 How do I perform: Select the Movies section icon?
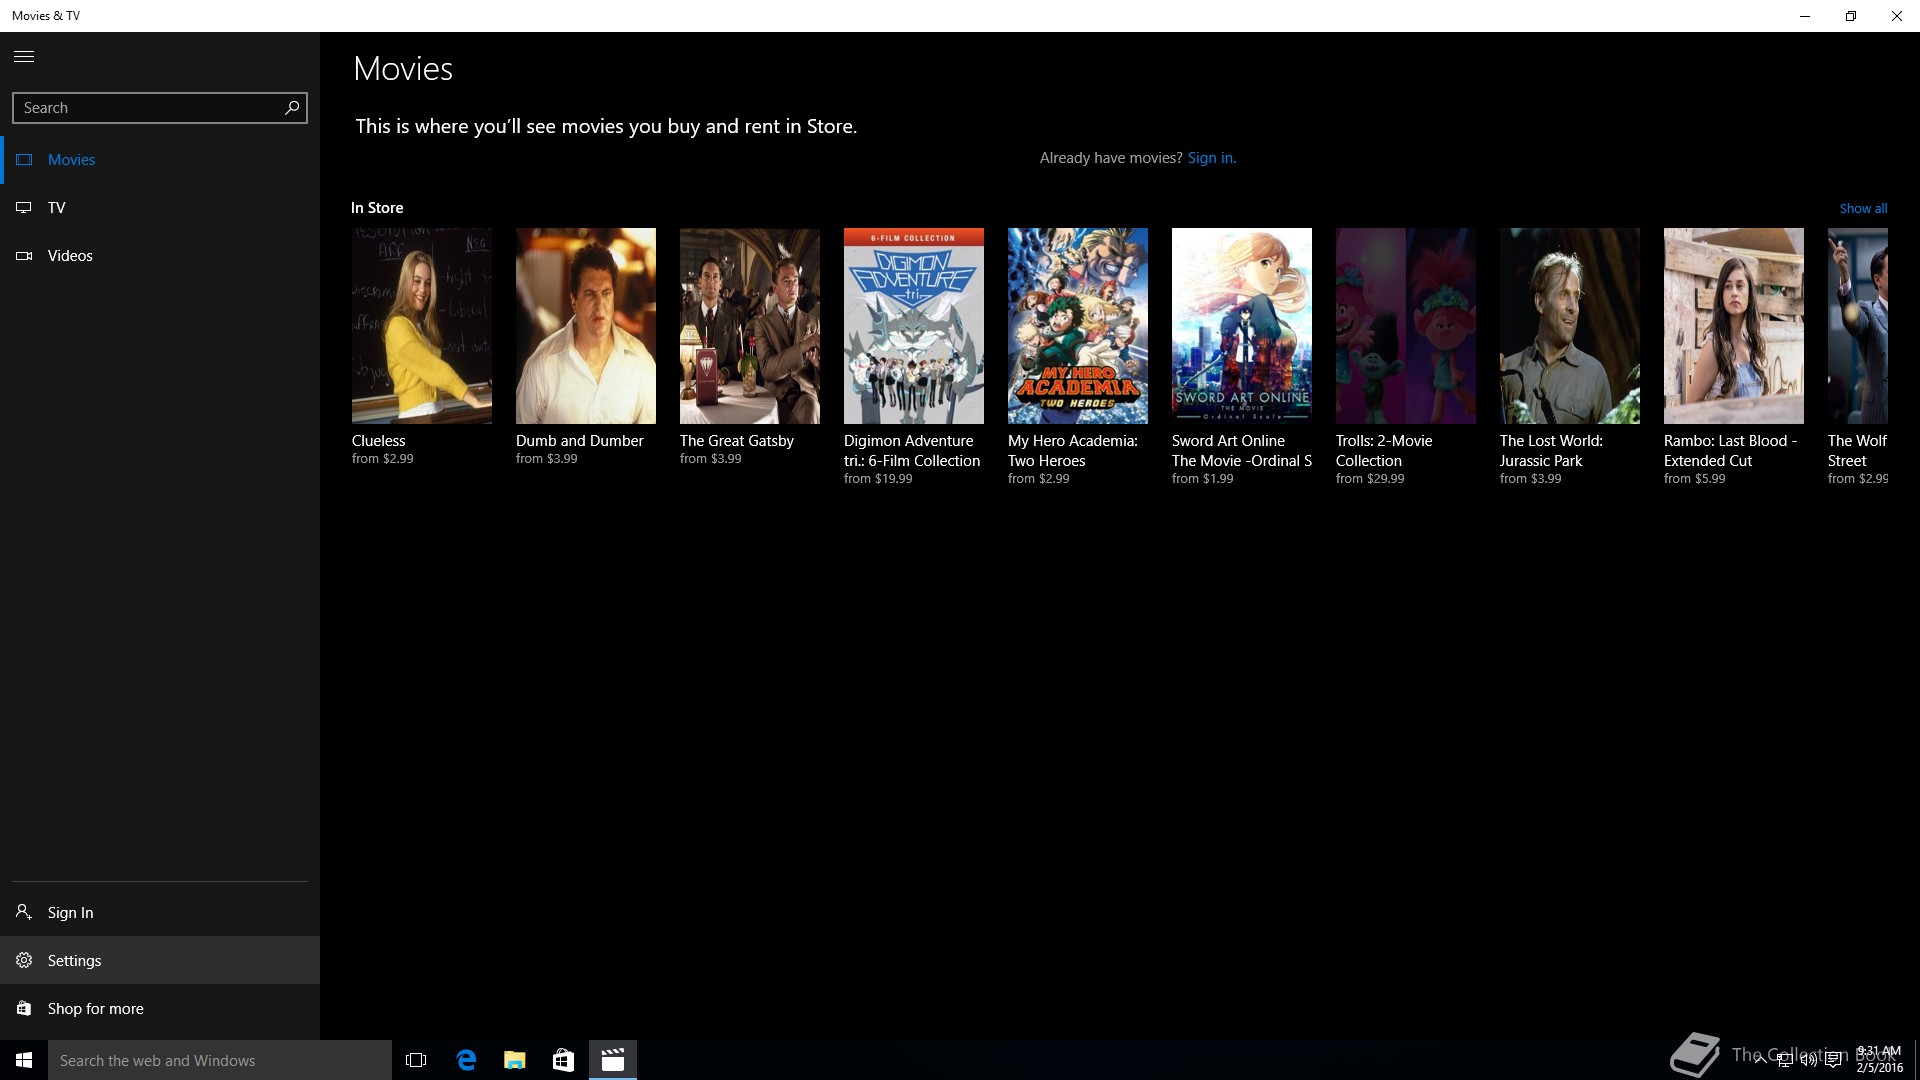(24, 160)
